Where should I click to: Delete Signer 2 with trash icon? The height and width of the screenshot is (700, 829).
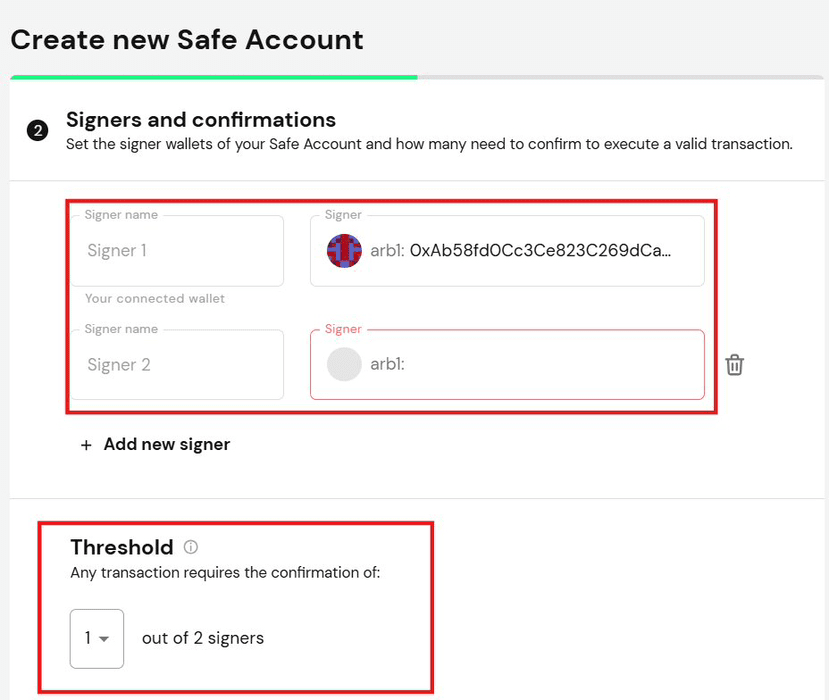point(734,365)
